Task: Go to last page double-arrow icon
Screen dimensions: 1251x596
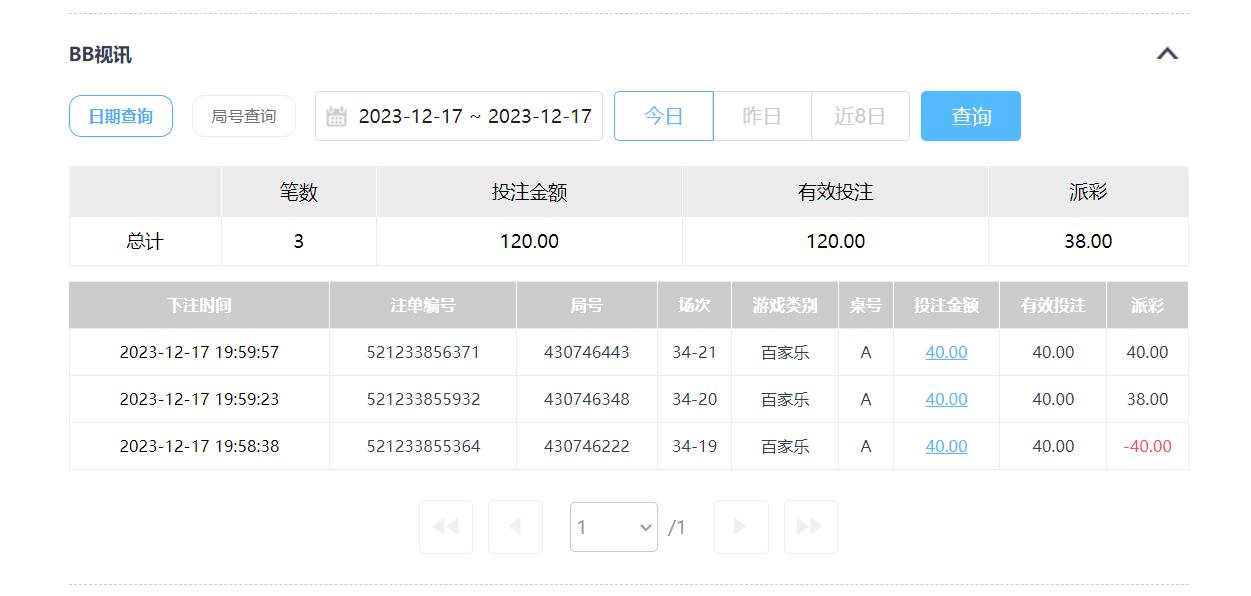Action: tap(810, 527)
